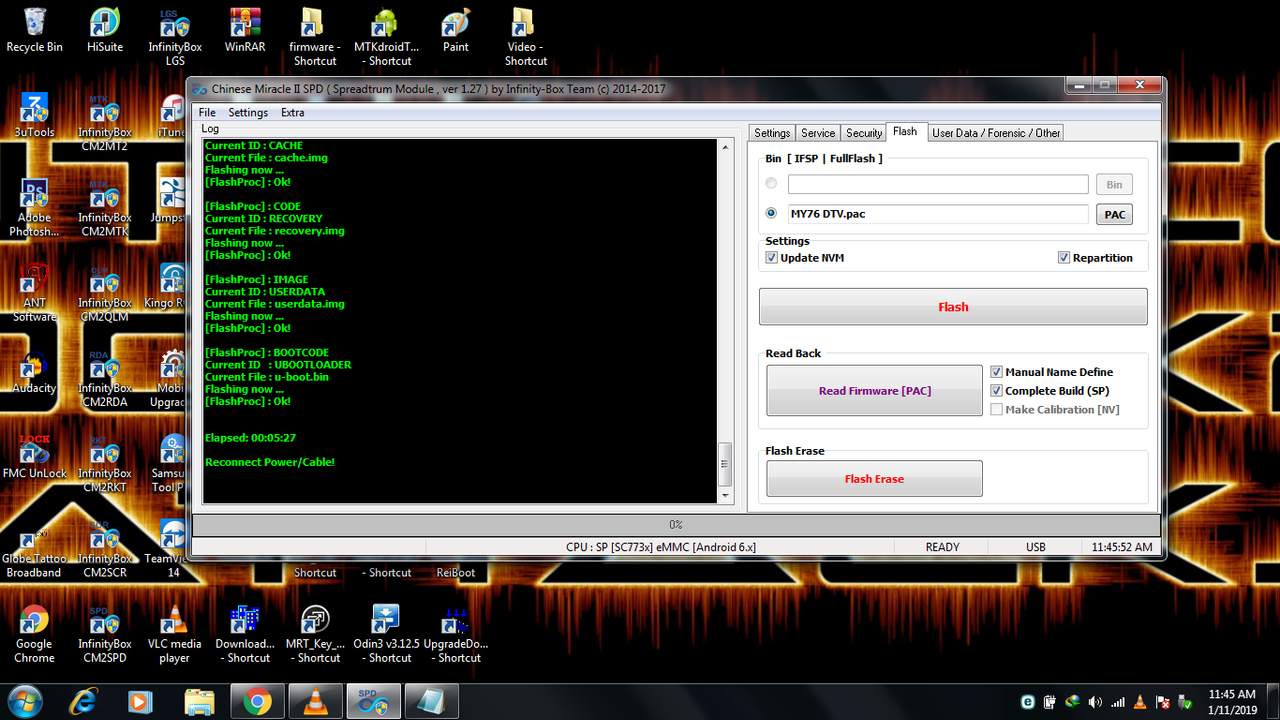Open the Paint desktop icon
This screenshot has height=720, width=1280.
[x=456, y=30]
